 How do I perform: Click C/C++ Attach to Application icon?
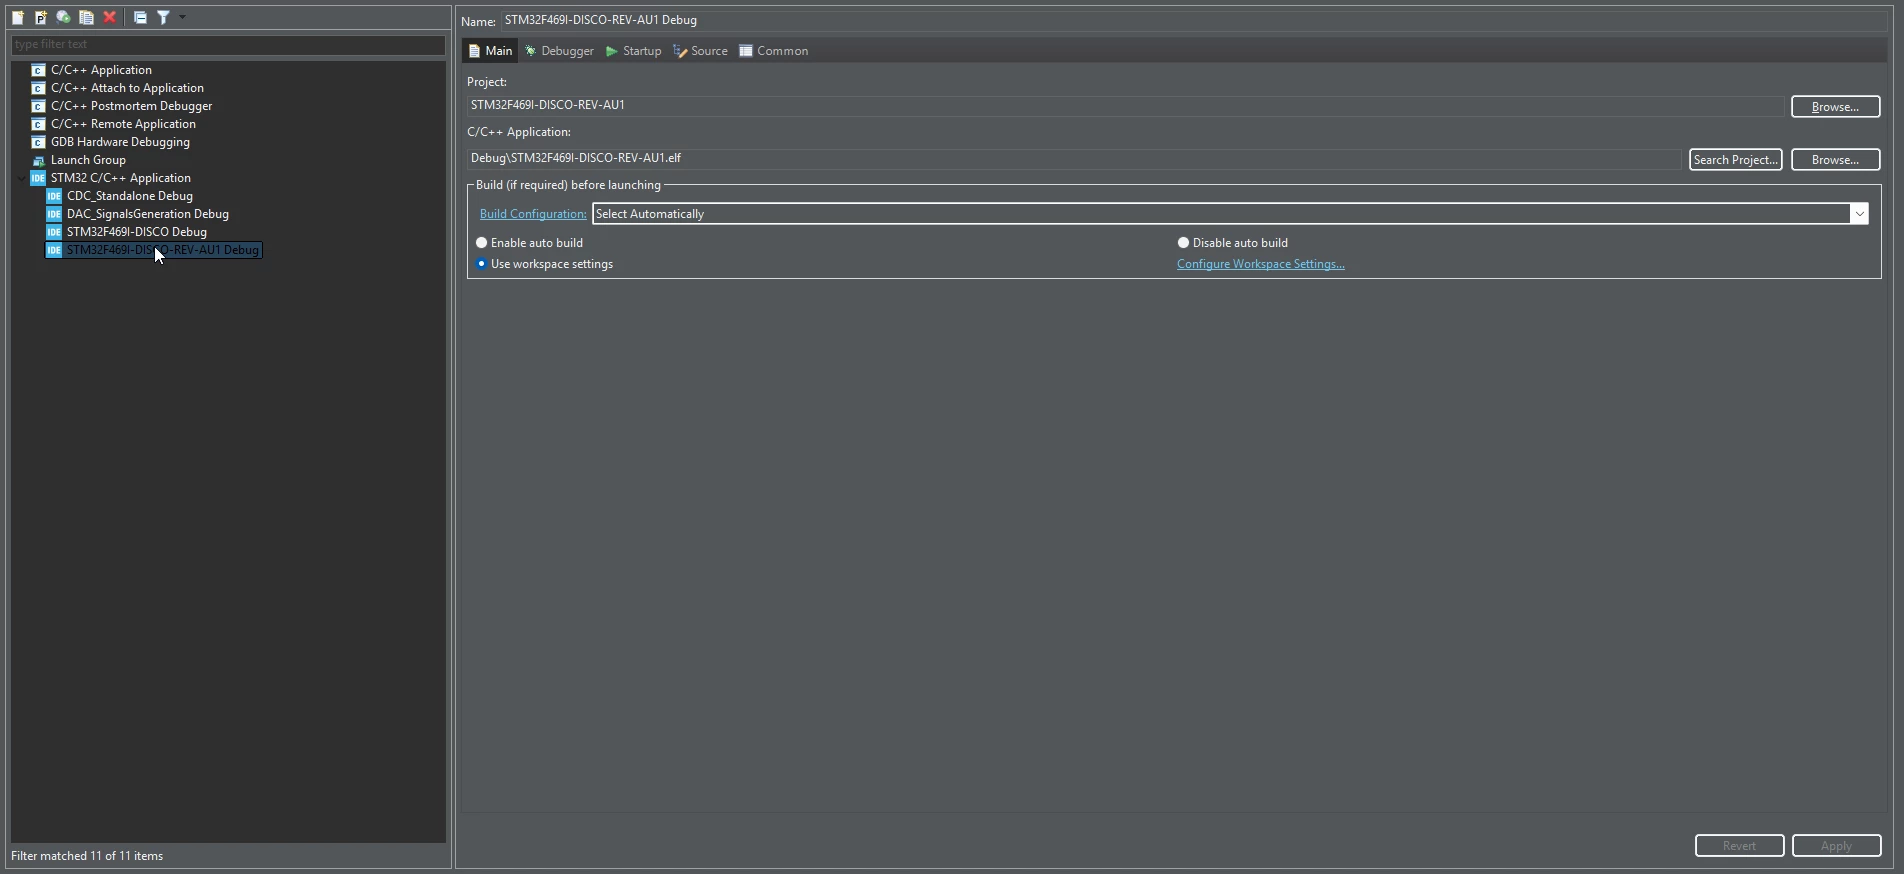point(38,88)
